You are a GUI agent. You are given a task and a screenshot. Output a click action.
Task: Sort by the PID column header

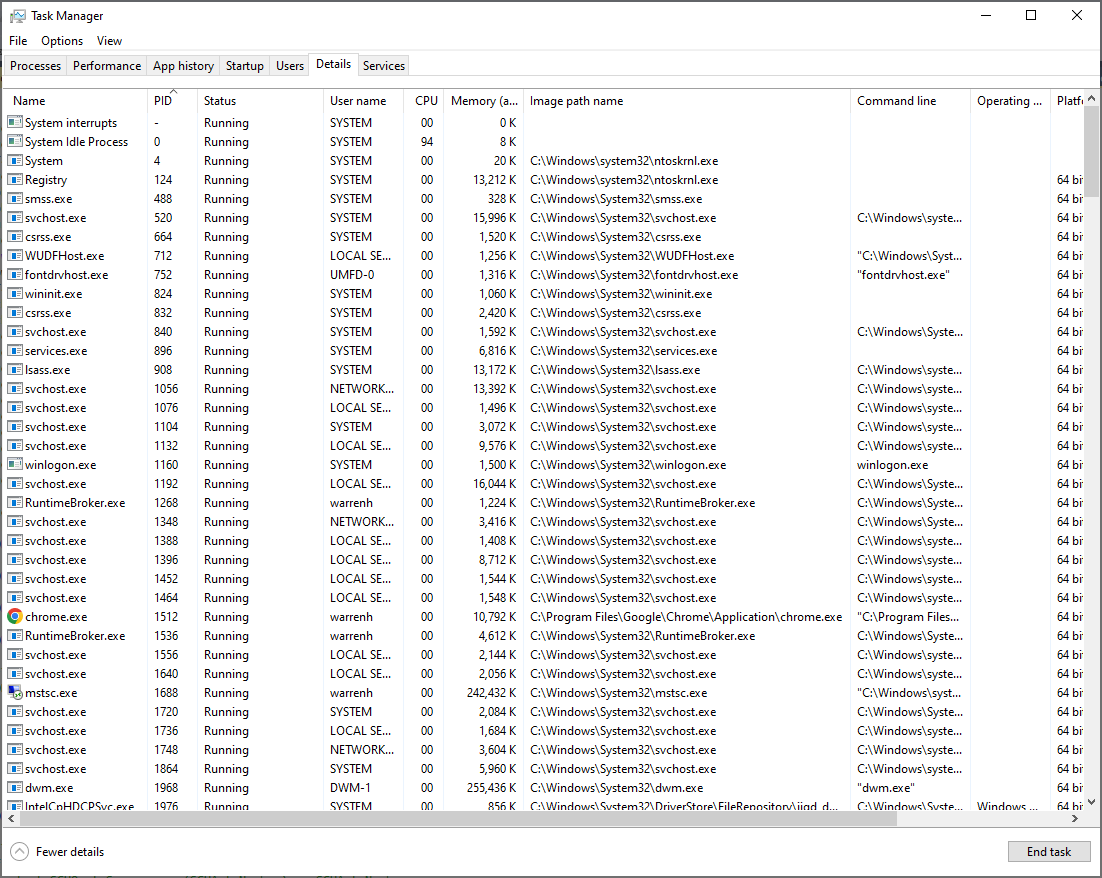point(172,101)
